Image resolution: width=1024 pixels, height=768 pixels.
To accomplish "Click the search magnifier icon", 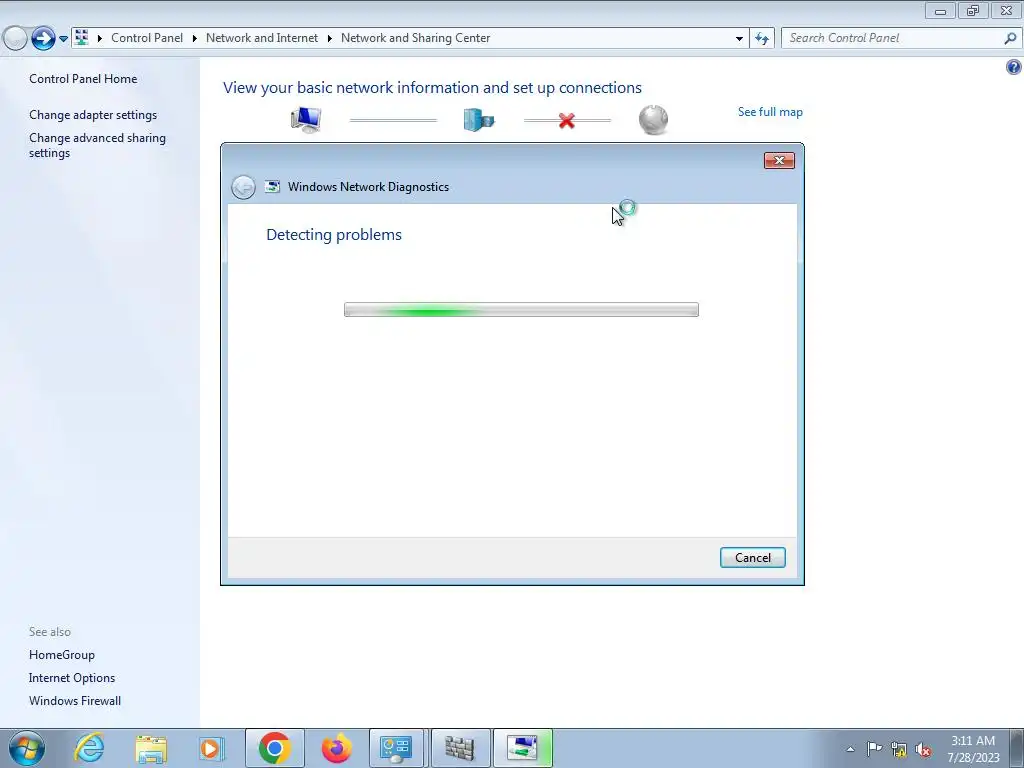I will (1010, 38).
